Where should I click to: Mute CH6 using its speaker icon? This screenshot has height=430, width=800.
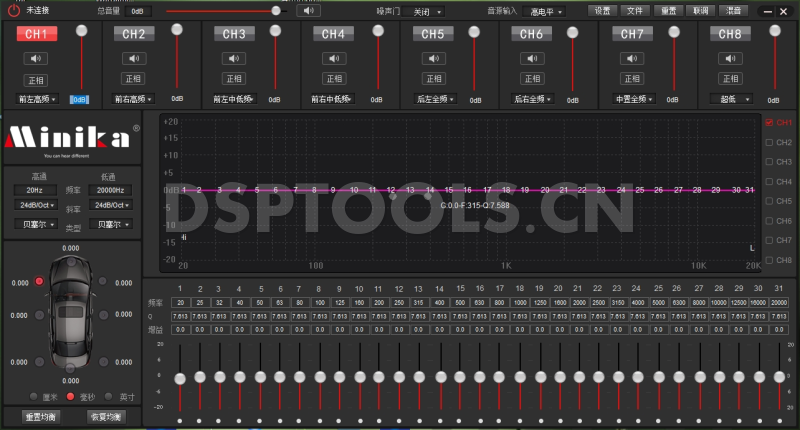(532, 59)
